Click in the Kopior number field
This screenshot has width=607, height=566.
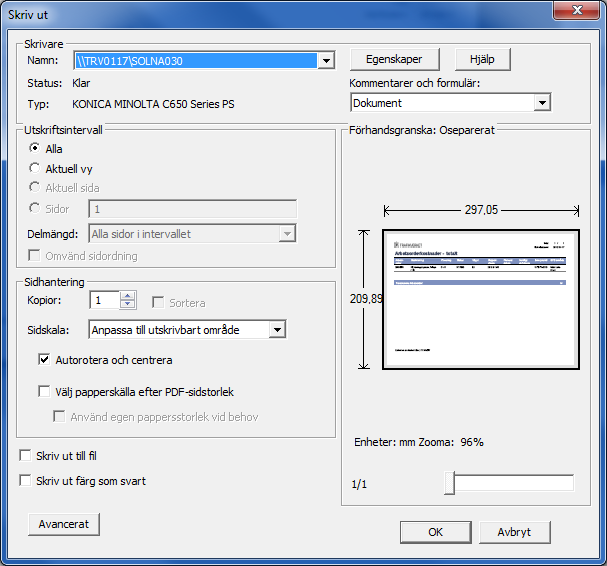click(105, 300)
